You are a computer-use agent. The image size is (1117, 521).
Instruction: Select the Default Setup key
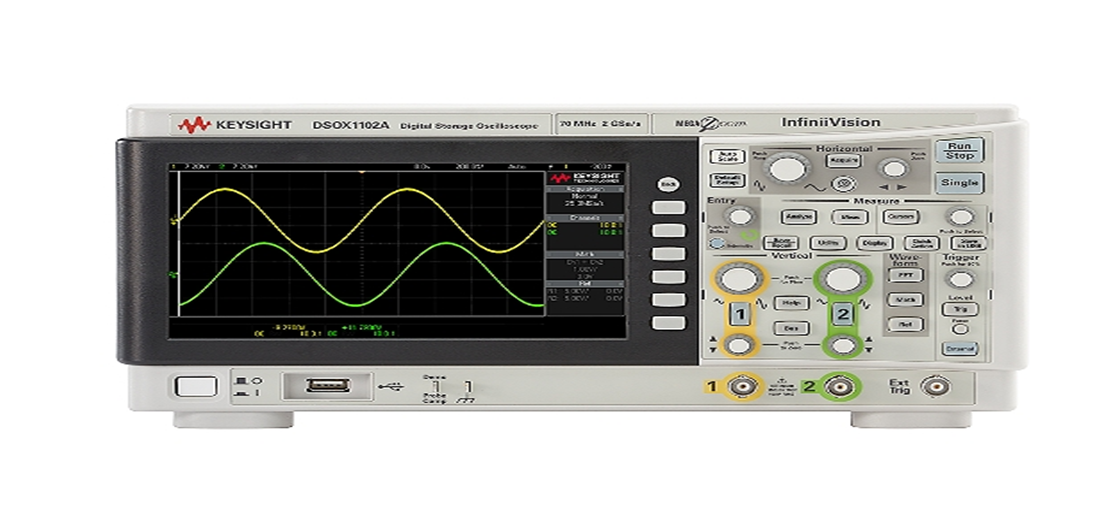727,180
